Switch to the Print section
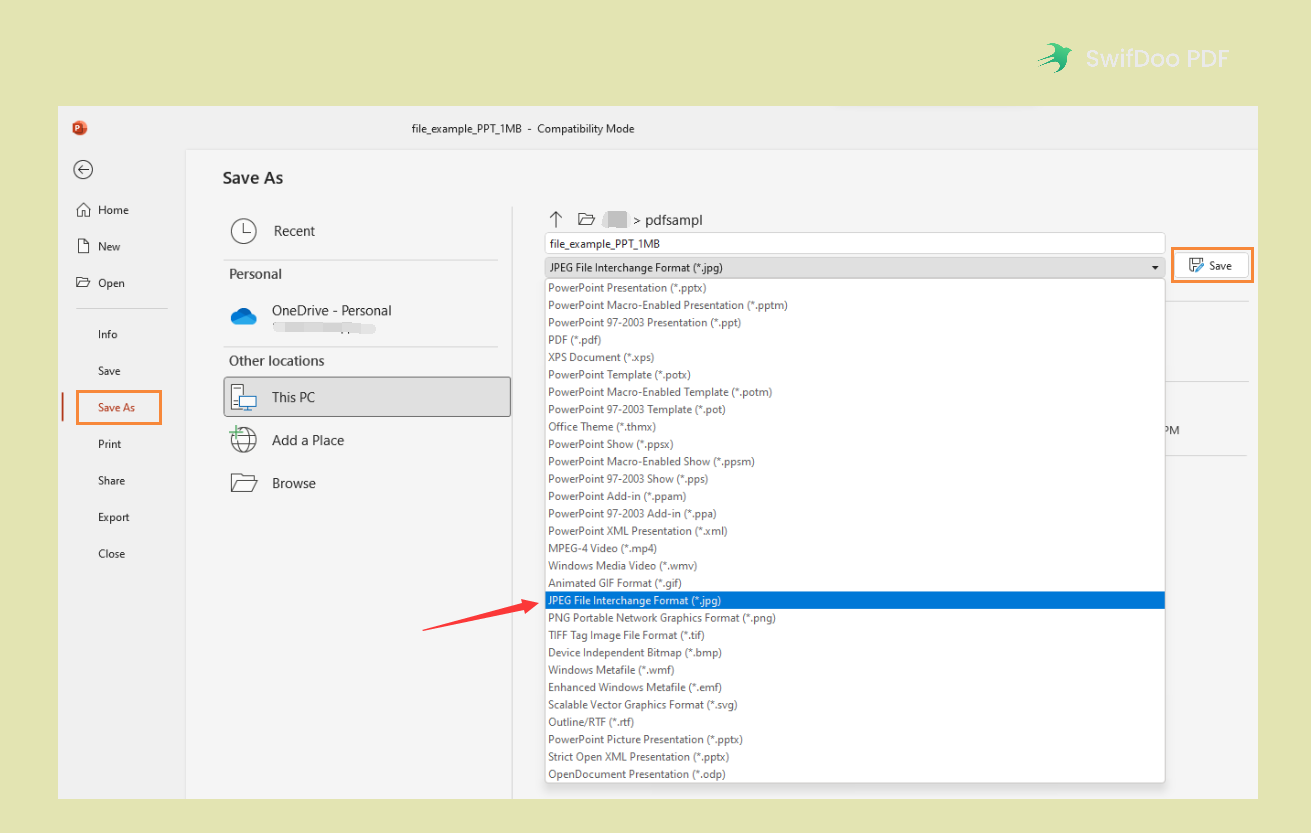This screenshot has width=1311, height=833. pos(109,443)
